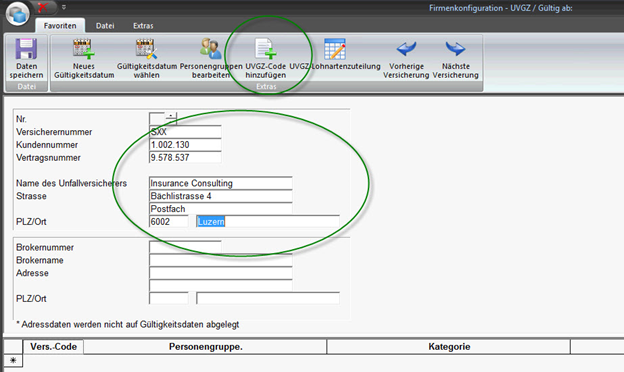The height and width of the screenshot is (372, 624).
Task: Go to Vorherige Versicherung arrow
Action: [406, 49]
